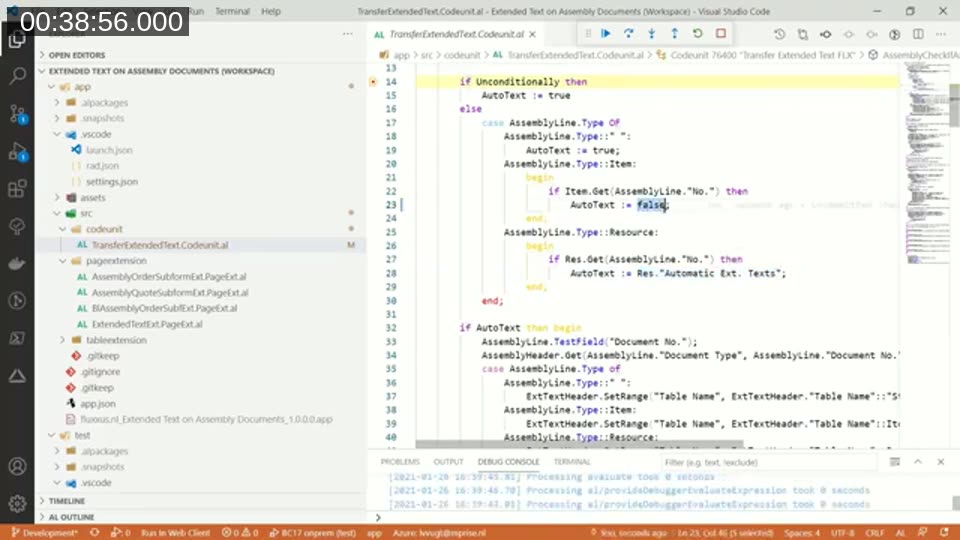Screen dimensions: 960x540
Task: Close the TransferExtendedText.Codeunit.al tab
Action: click(533, 34)
